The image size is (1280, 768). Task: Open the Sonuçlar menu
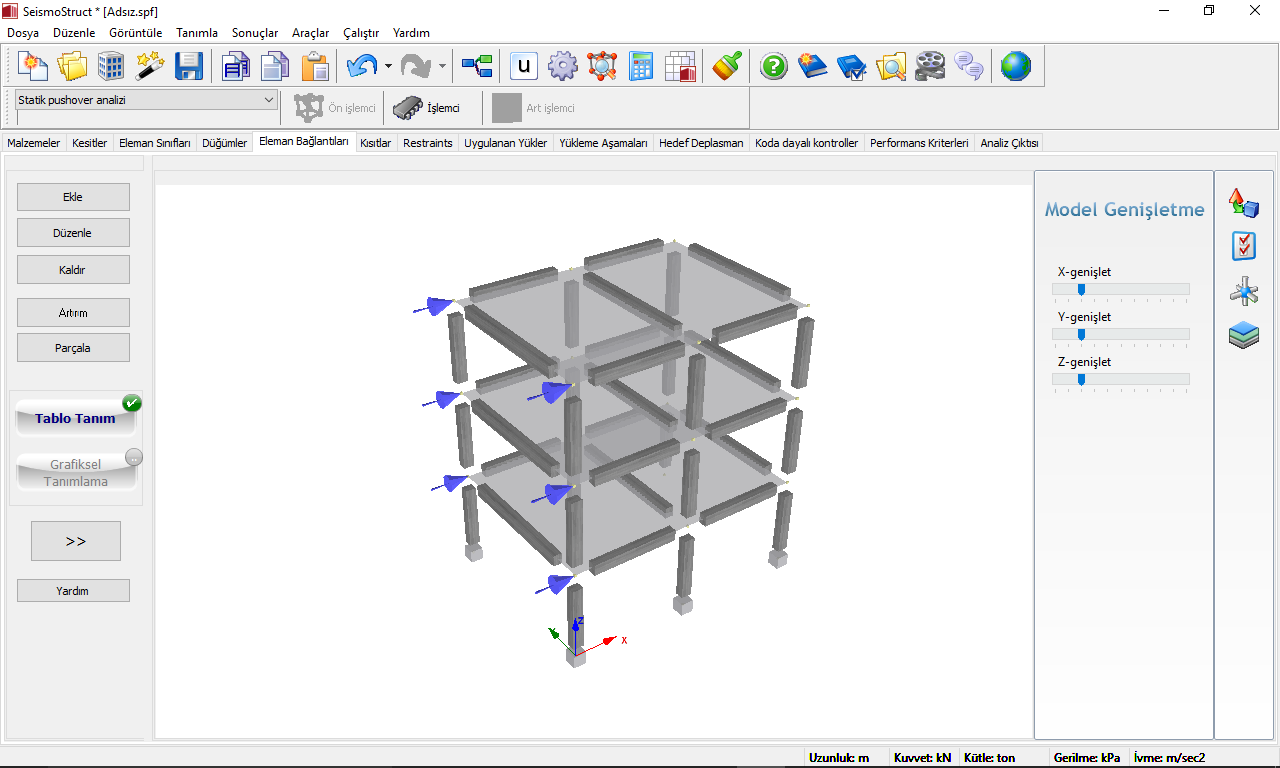[x=255, y=33]
